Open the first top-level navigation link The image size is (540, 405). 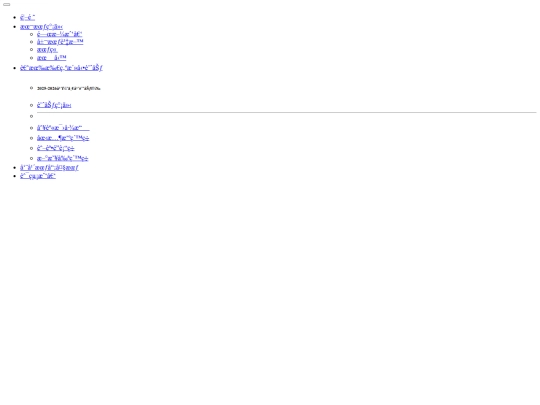(27, 18)
